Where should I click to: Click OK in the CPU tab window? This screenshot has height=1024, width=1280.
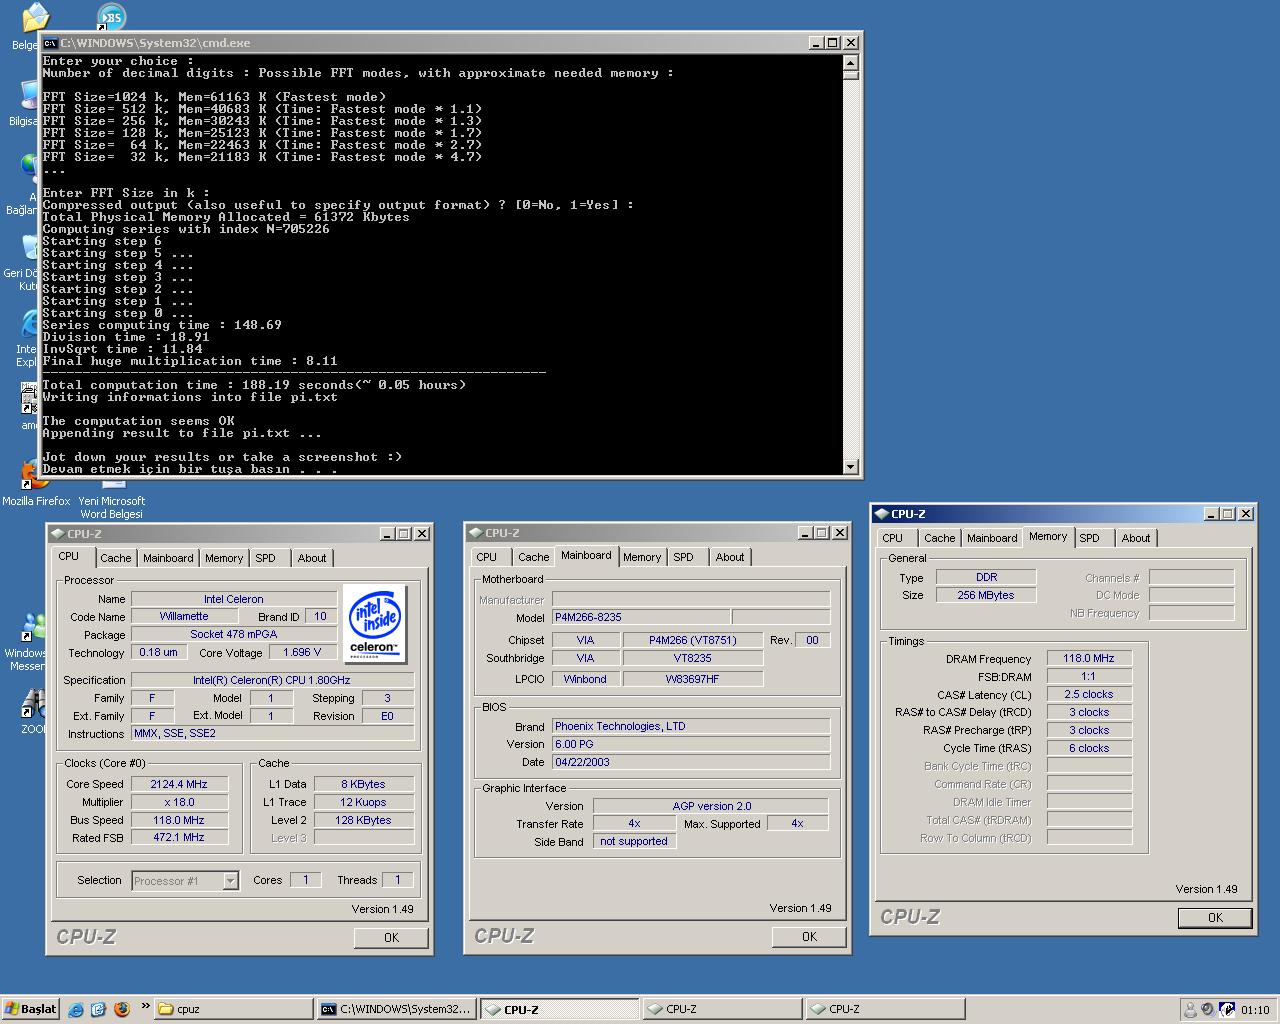click(x=391, y=937)
